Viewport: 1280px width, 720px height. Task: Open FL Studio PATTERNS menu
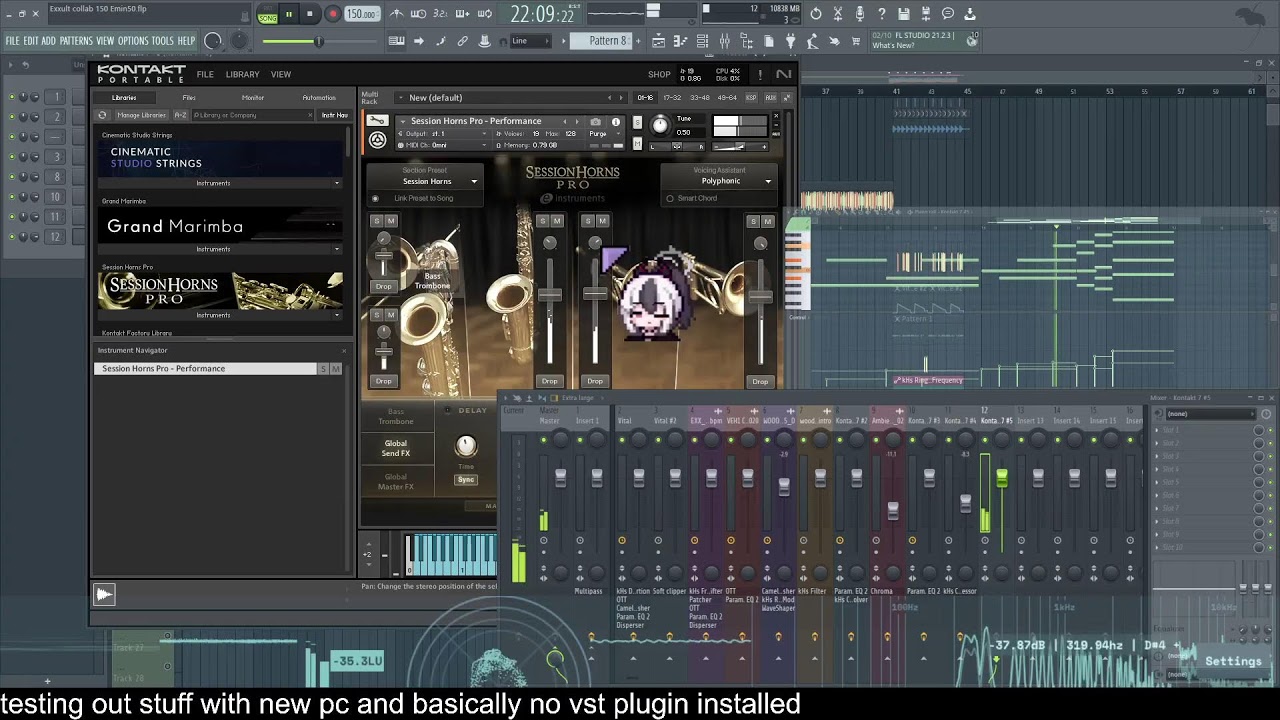76,41
